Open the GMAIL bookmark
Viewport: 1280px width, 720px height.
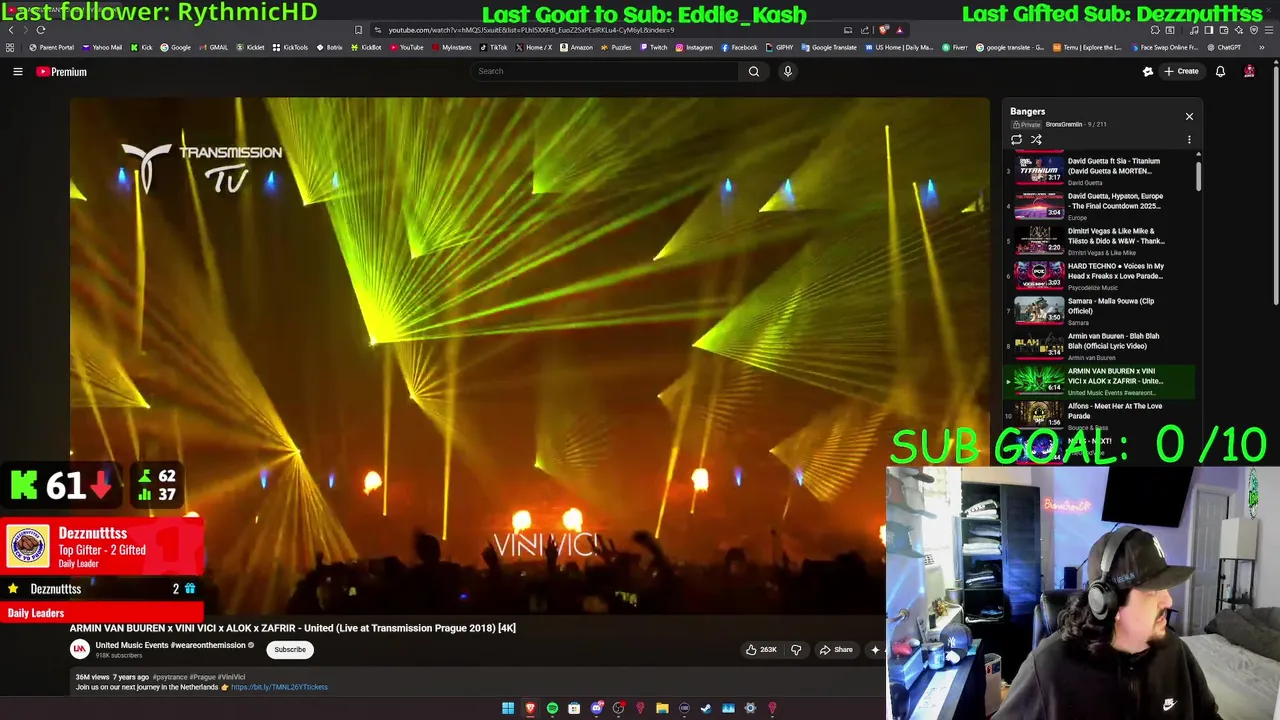coord(213,47)
